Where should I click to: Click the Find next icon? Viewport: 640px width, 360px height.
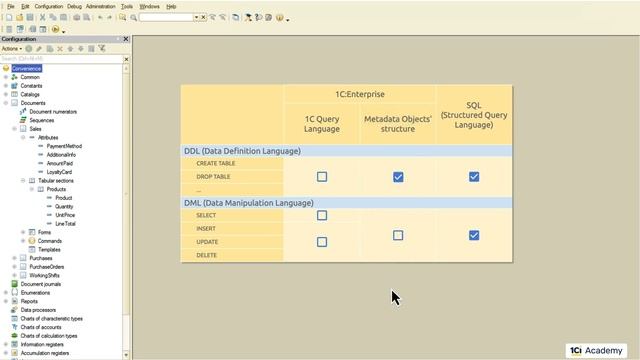coord(213,18)
